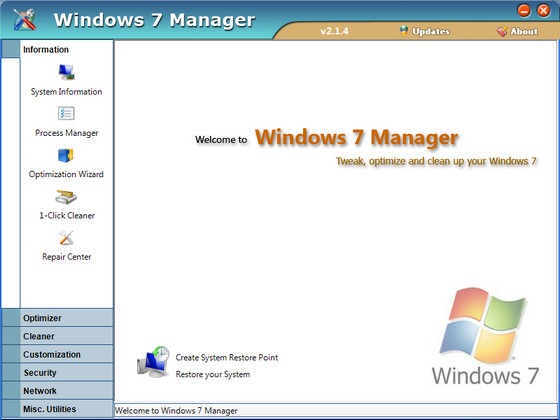Image resolution: width=560 pixels, height=420 pixels.
Task: Click the Windows 7 Manager app logo icon
Action: coord(25,19)
